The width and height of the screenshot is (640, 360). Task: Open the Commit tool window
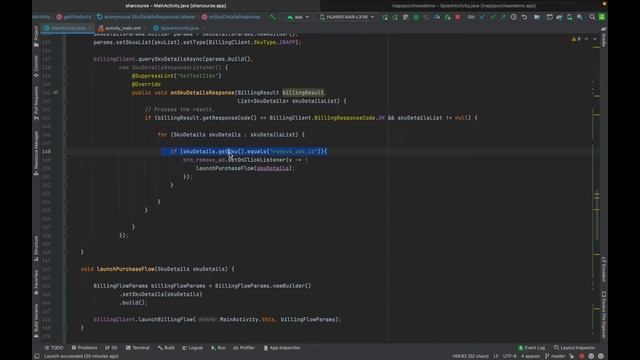[x=36, y=67]
